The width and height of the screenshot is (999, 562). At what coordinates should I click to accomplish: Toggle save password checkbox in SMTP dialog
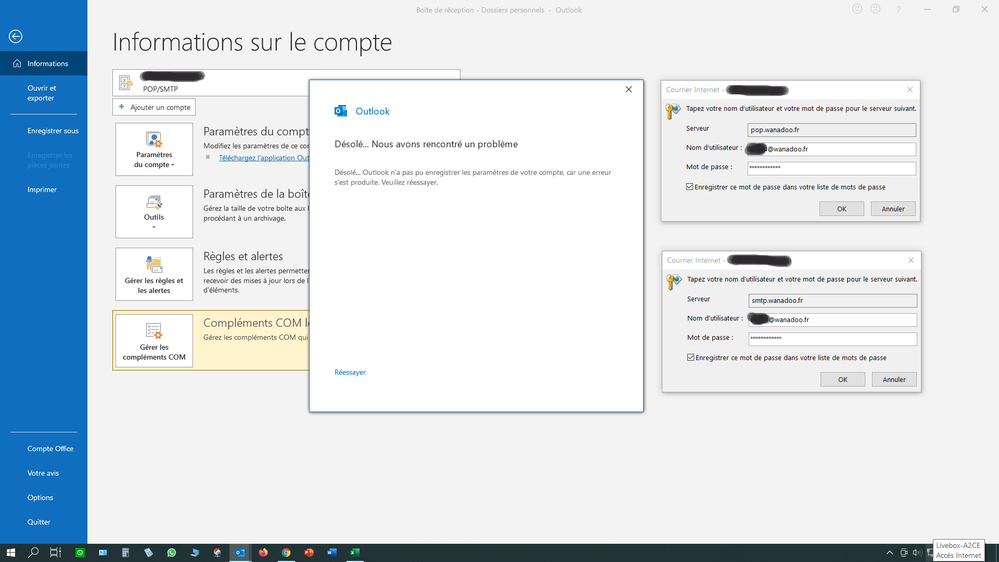(x=691, y=357)
